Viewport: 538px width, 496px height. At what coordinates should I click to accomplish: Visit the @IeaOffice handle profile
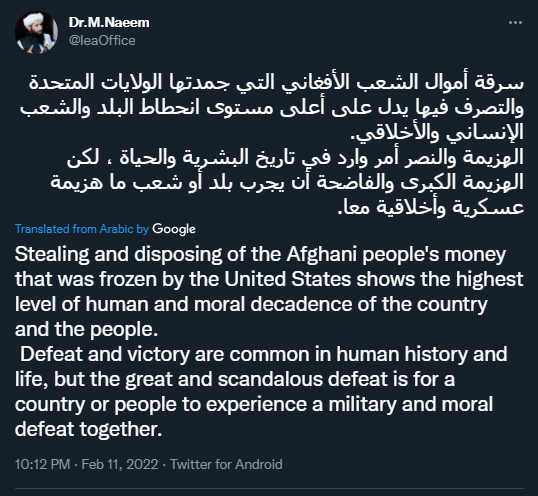pyautogui.click(x=102, y=40)
